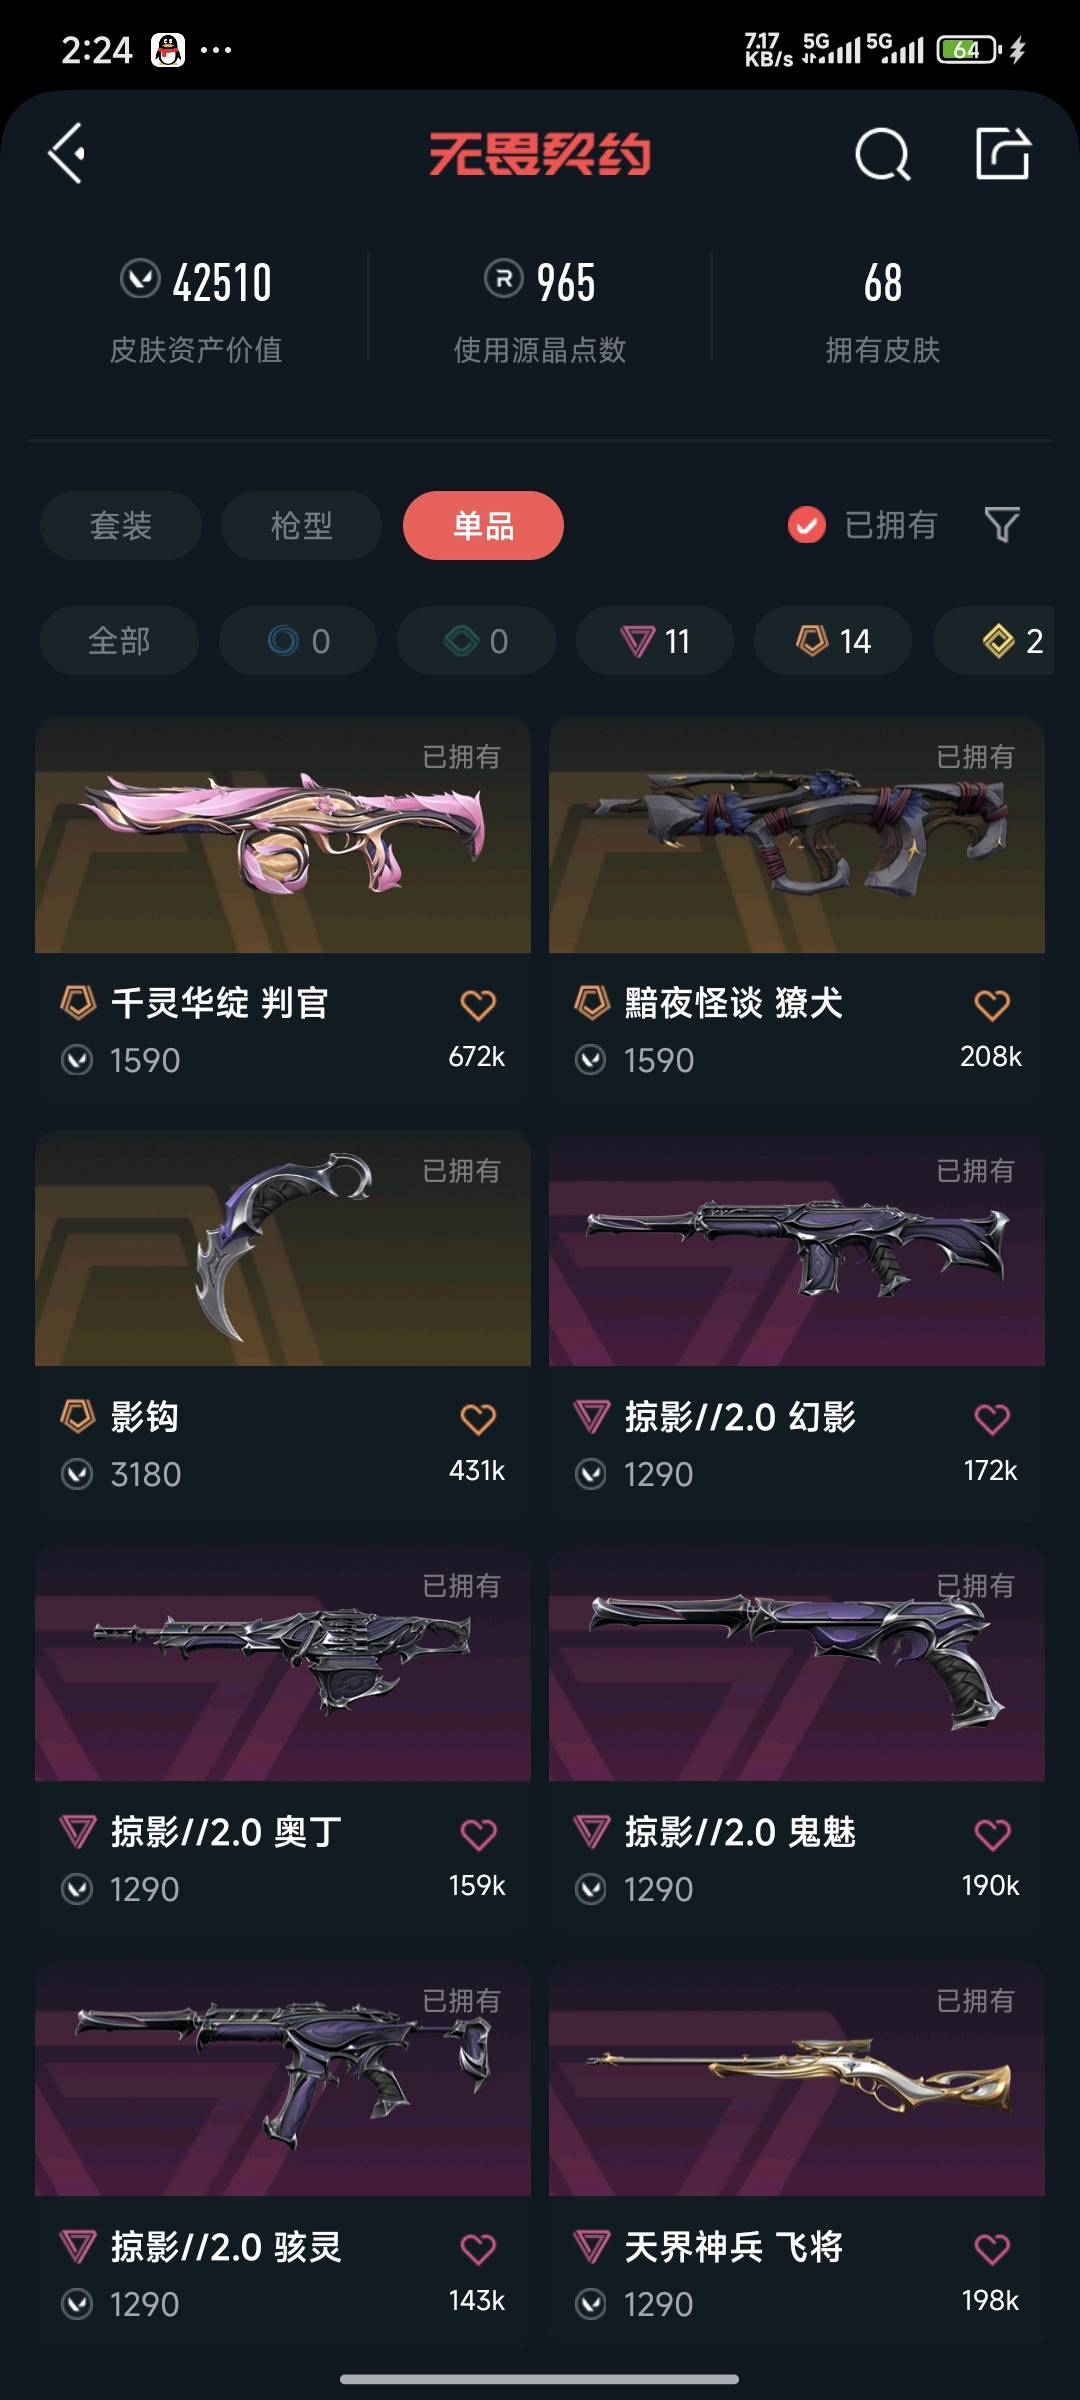Open 掠影//2.0 鬼魅 pistol thumbnail

tap(797, 1663)
